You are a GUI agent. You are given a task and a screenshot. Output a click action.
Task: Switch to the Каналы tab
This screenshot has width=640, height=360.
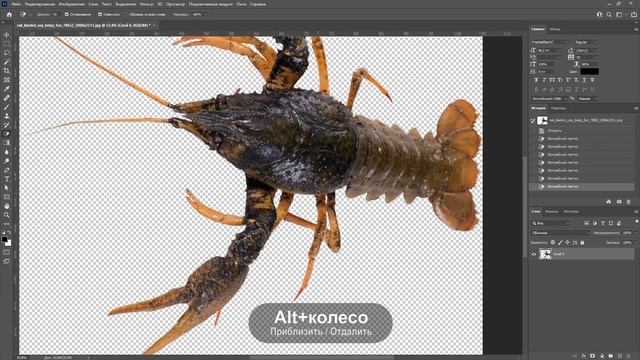[552, 211]
